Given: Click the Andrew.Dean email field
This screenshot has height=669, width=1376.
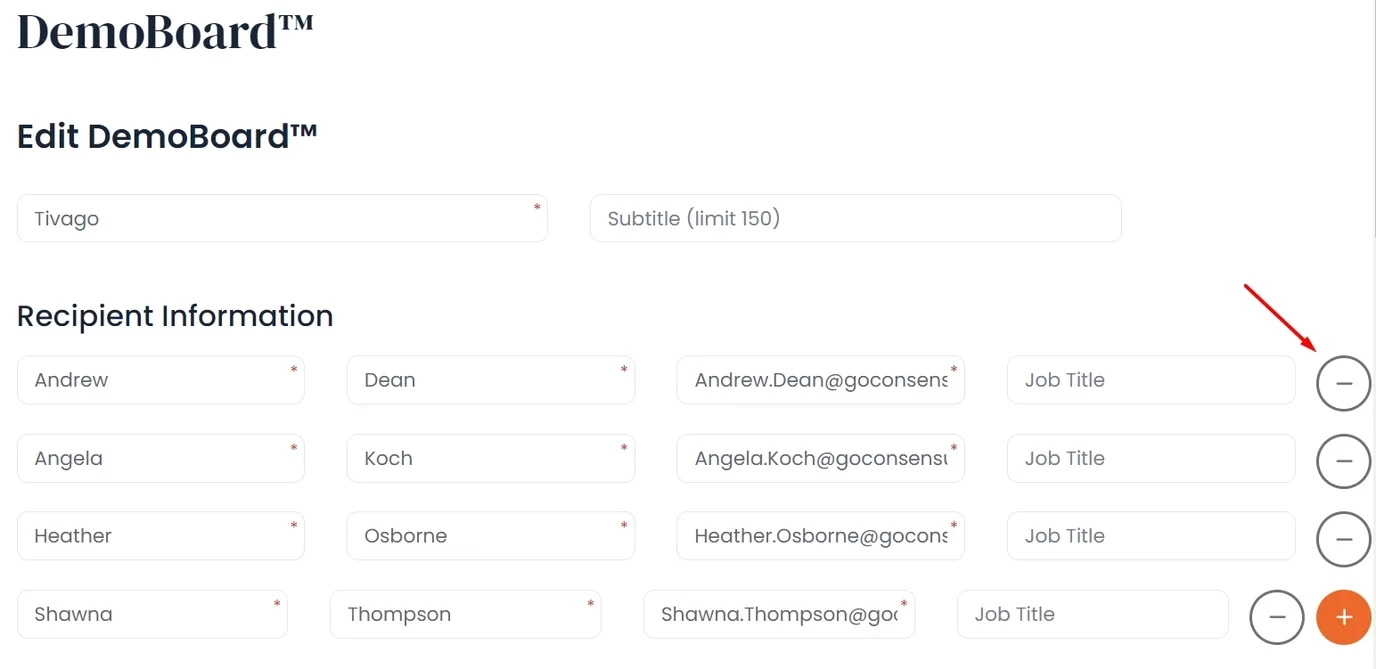Looking at the screenshot, I should point(820,380).
